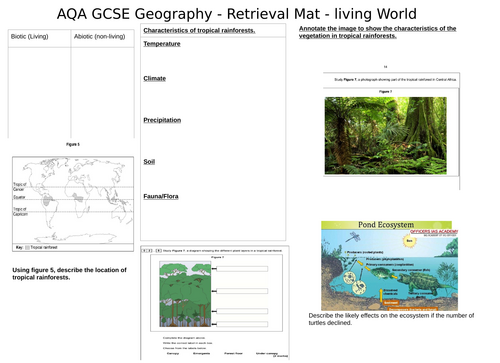Select the rainforest layers diagram picture
Image resolution: width=500 pixels, height=363 pixels.
pos(185,294)
